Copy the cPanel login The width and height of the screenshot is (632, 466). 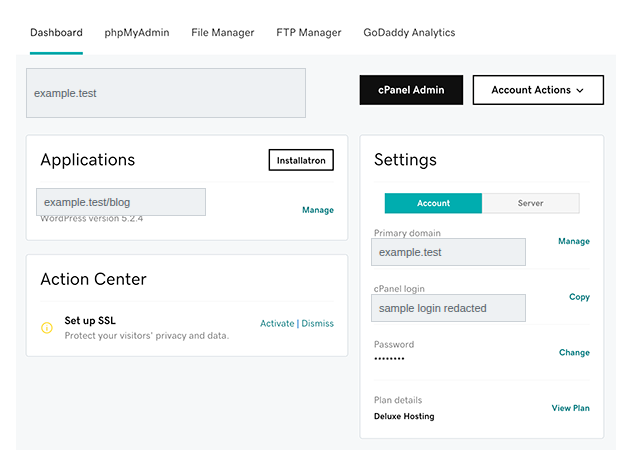click(579, 297)
